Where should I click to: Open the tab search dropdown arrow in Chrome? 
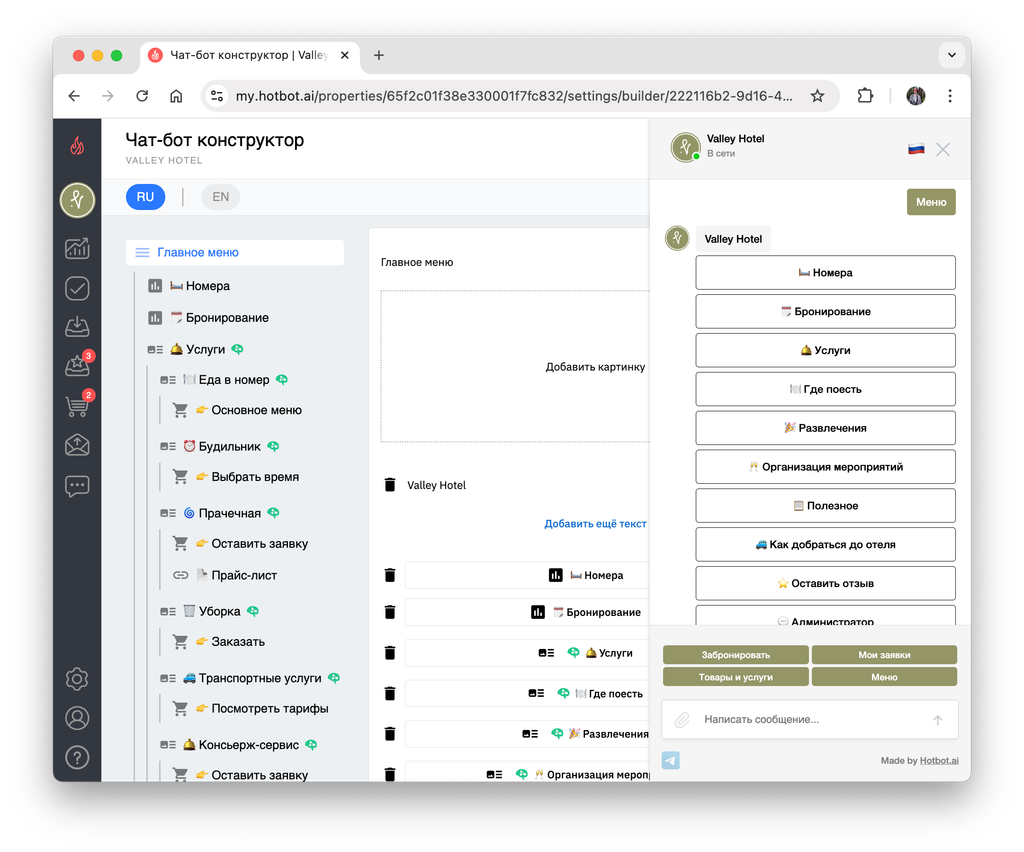pos(952,55)
